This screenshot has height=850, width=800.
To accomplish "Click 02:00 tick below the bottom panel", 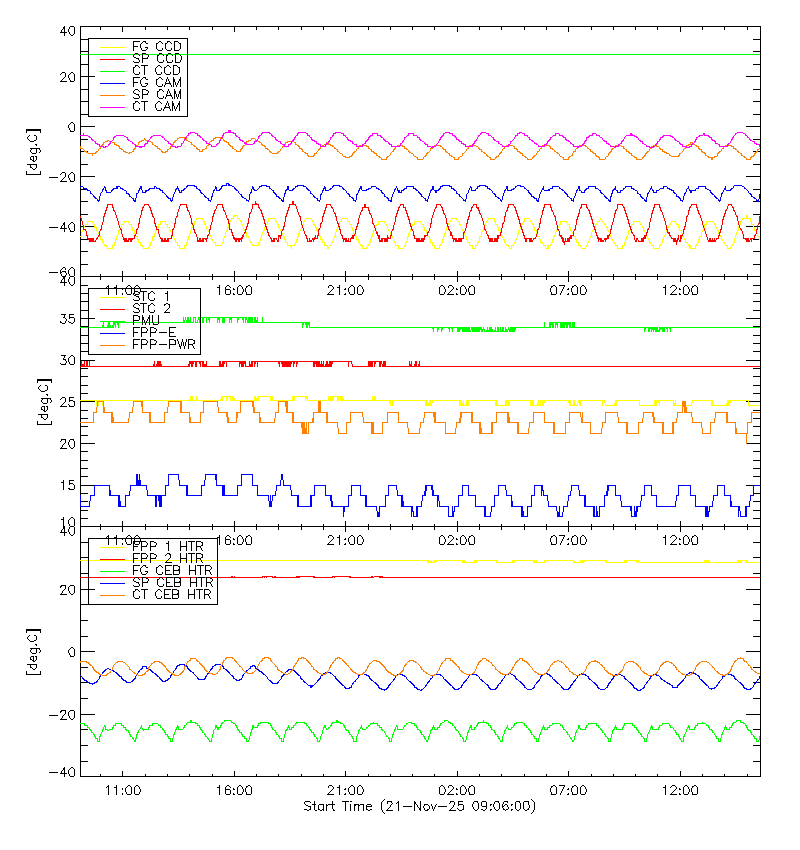I will (x=457, y=790).
